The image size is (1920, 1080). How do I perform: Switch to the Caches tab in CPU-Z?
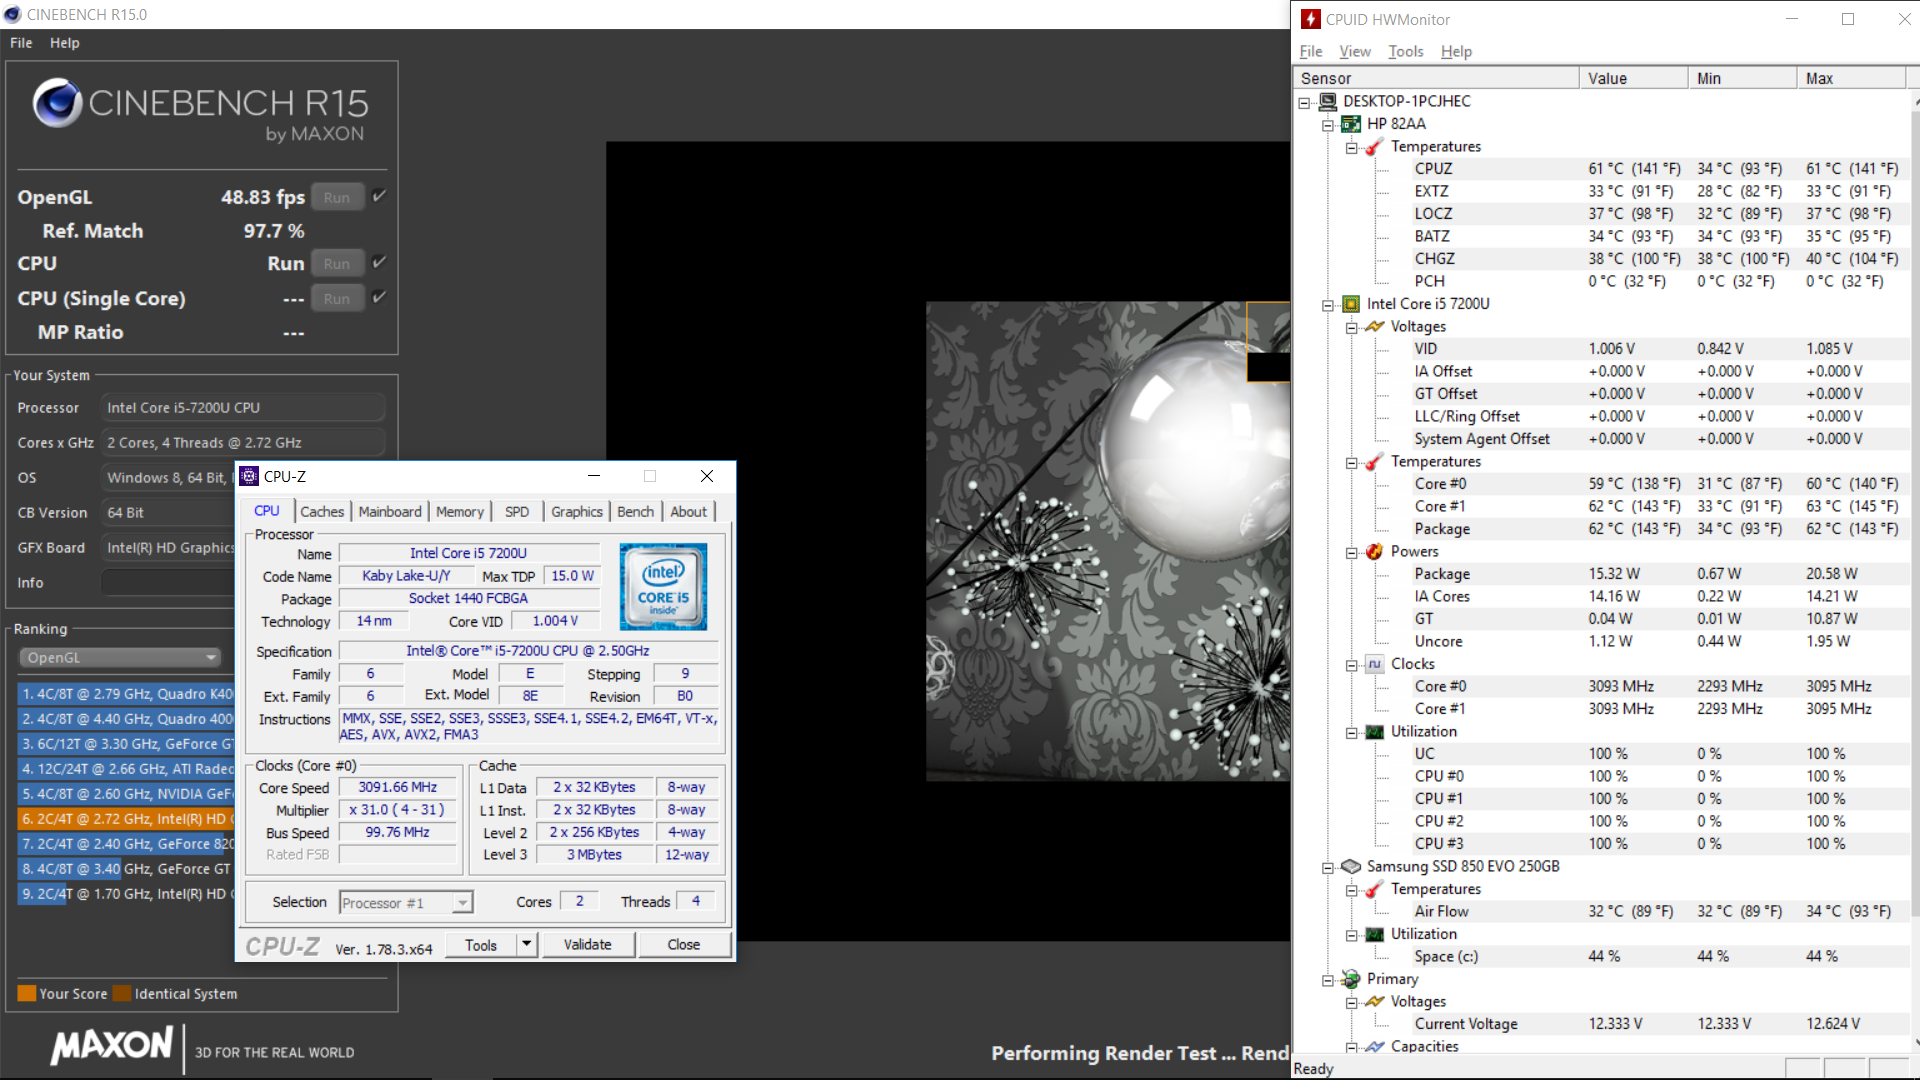[322, 511]
